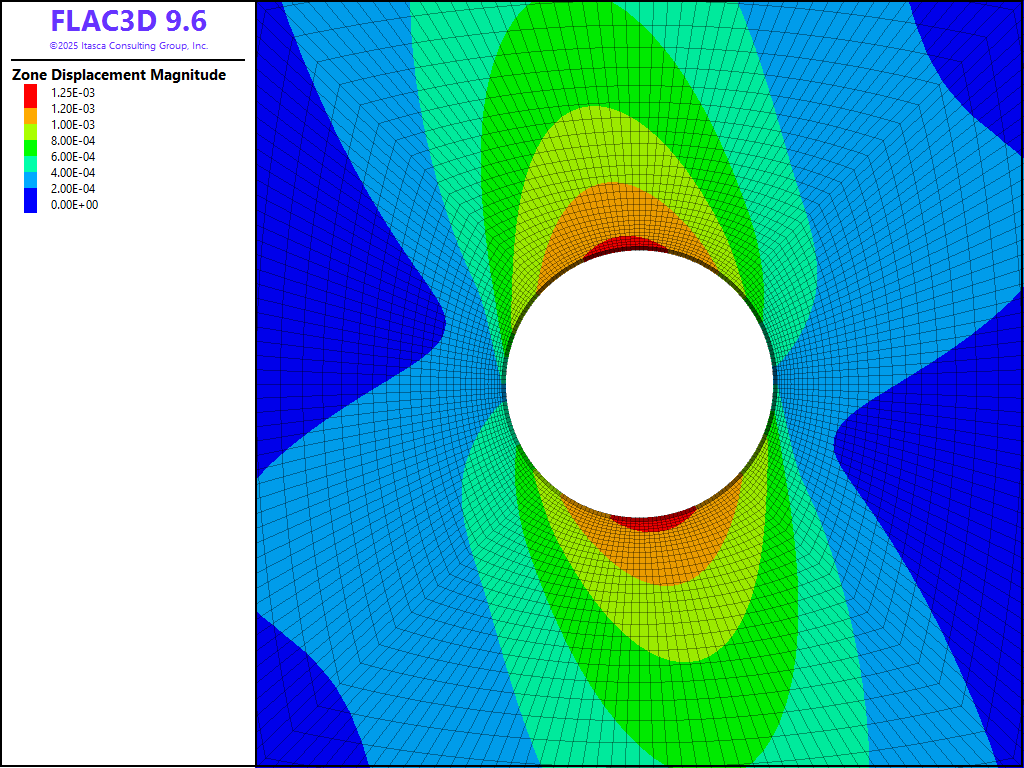Pick the dark blue legend swatch
1024x768 pixels.
(x=30, y=200)
